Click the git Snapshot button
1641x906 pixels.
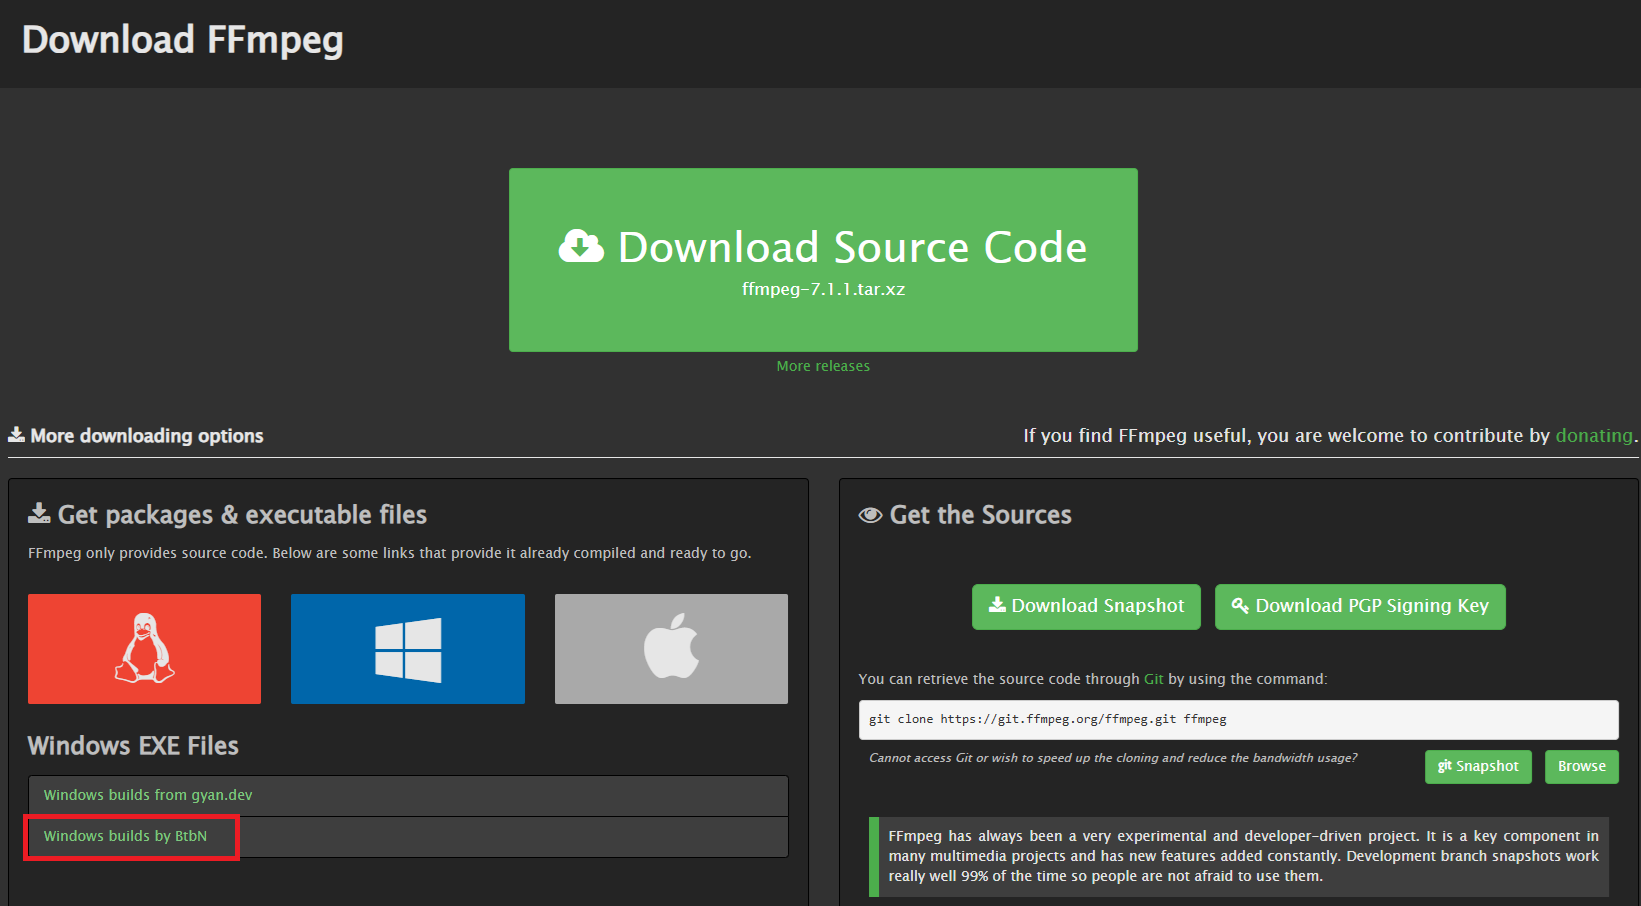click(x=1478, y=767)
